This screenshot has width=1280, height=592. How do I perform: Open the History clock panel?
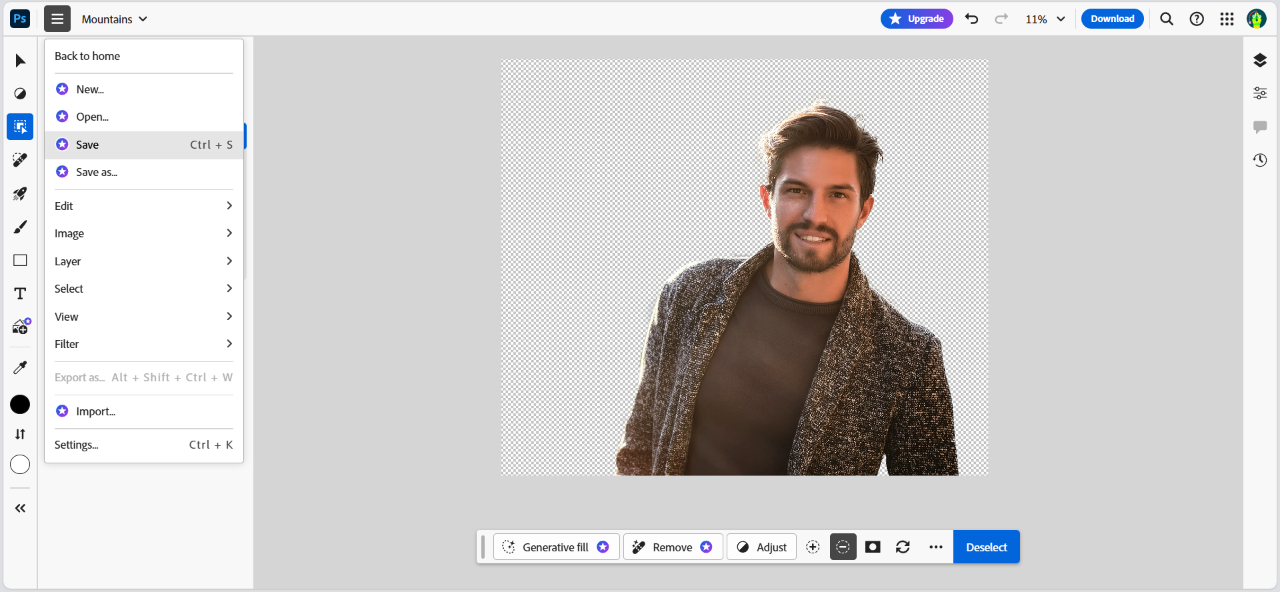click(x=1260, y=160)
